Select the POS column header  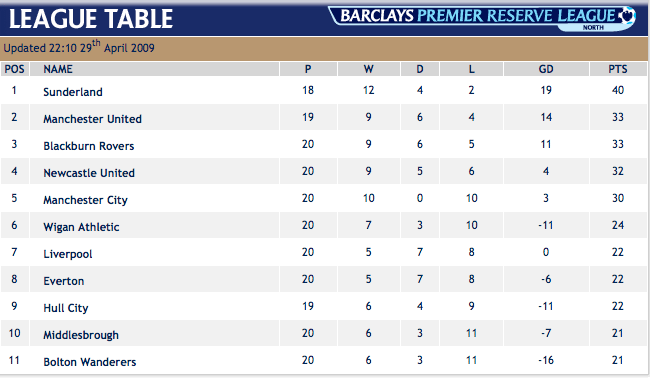coord(15,69)
